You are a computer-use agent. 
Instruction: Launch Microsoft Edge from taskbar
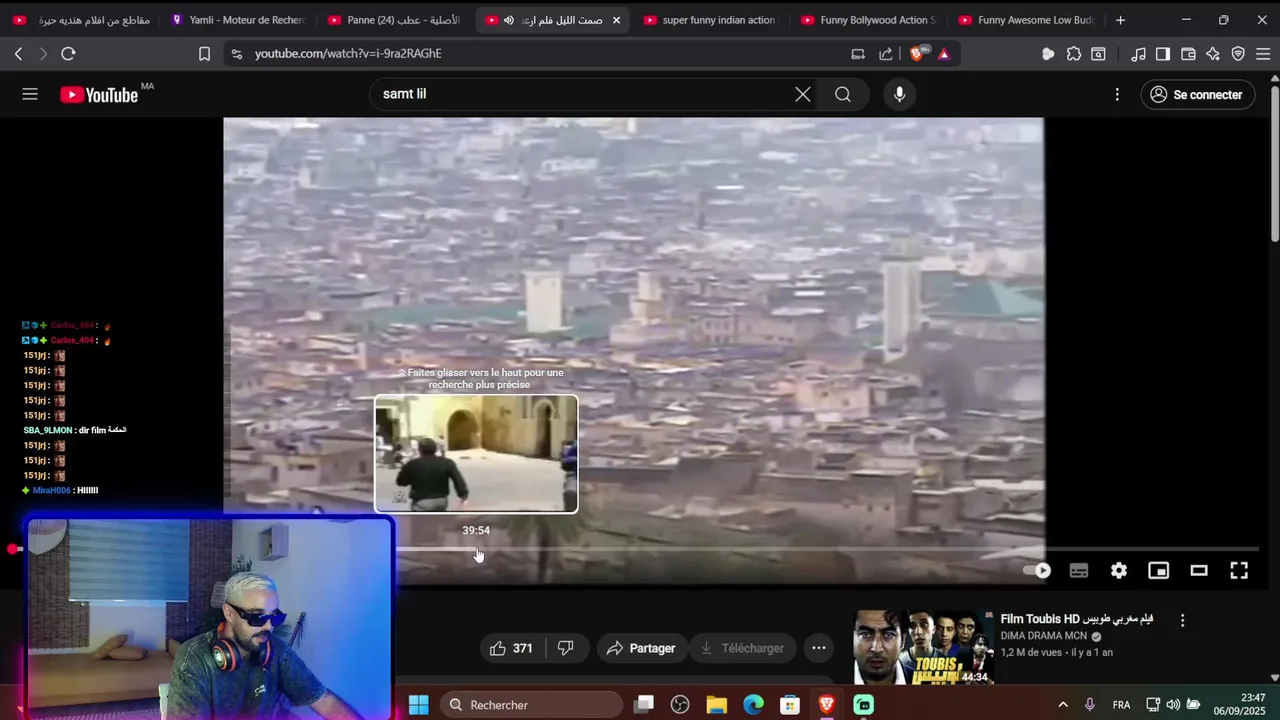[753, 705]
